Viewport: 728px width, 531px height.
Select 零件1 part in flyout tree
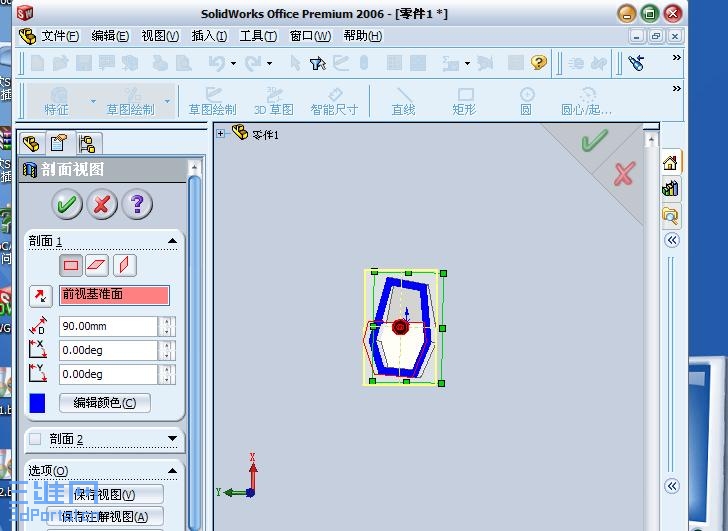[265, 135]
